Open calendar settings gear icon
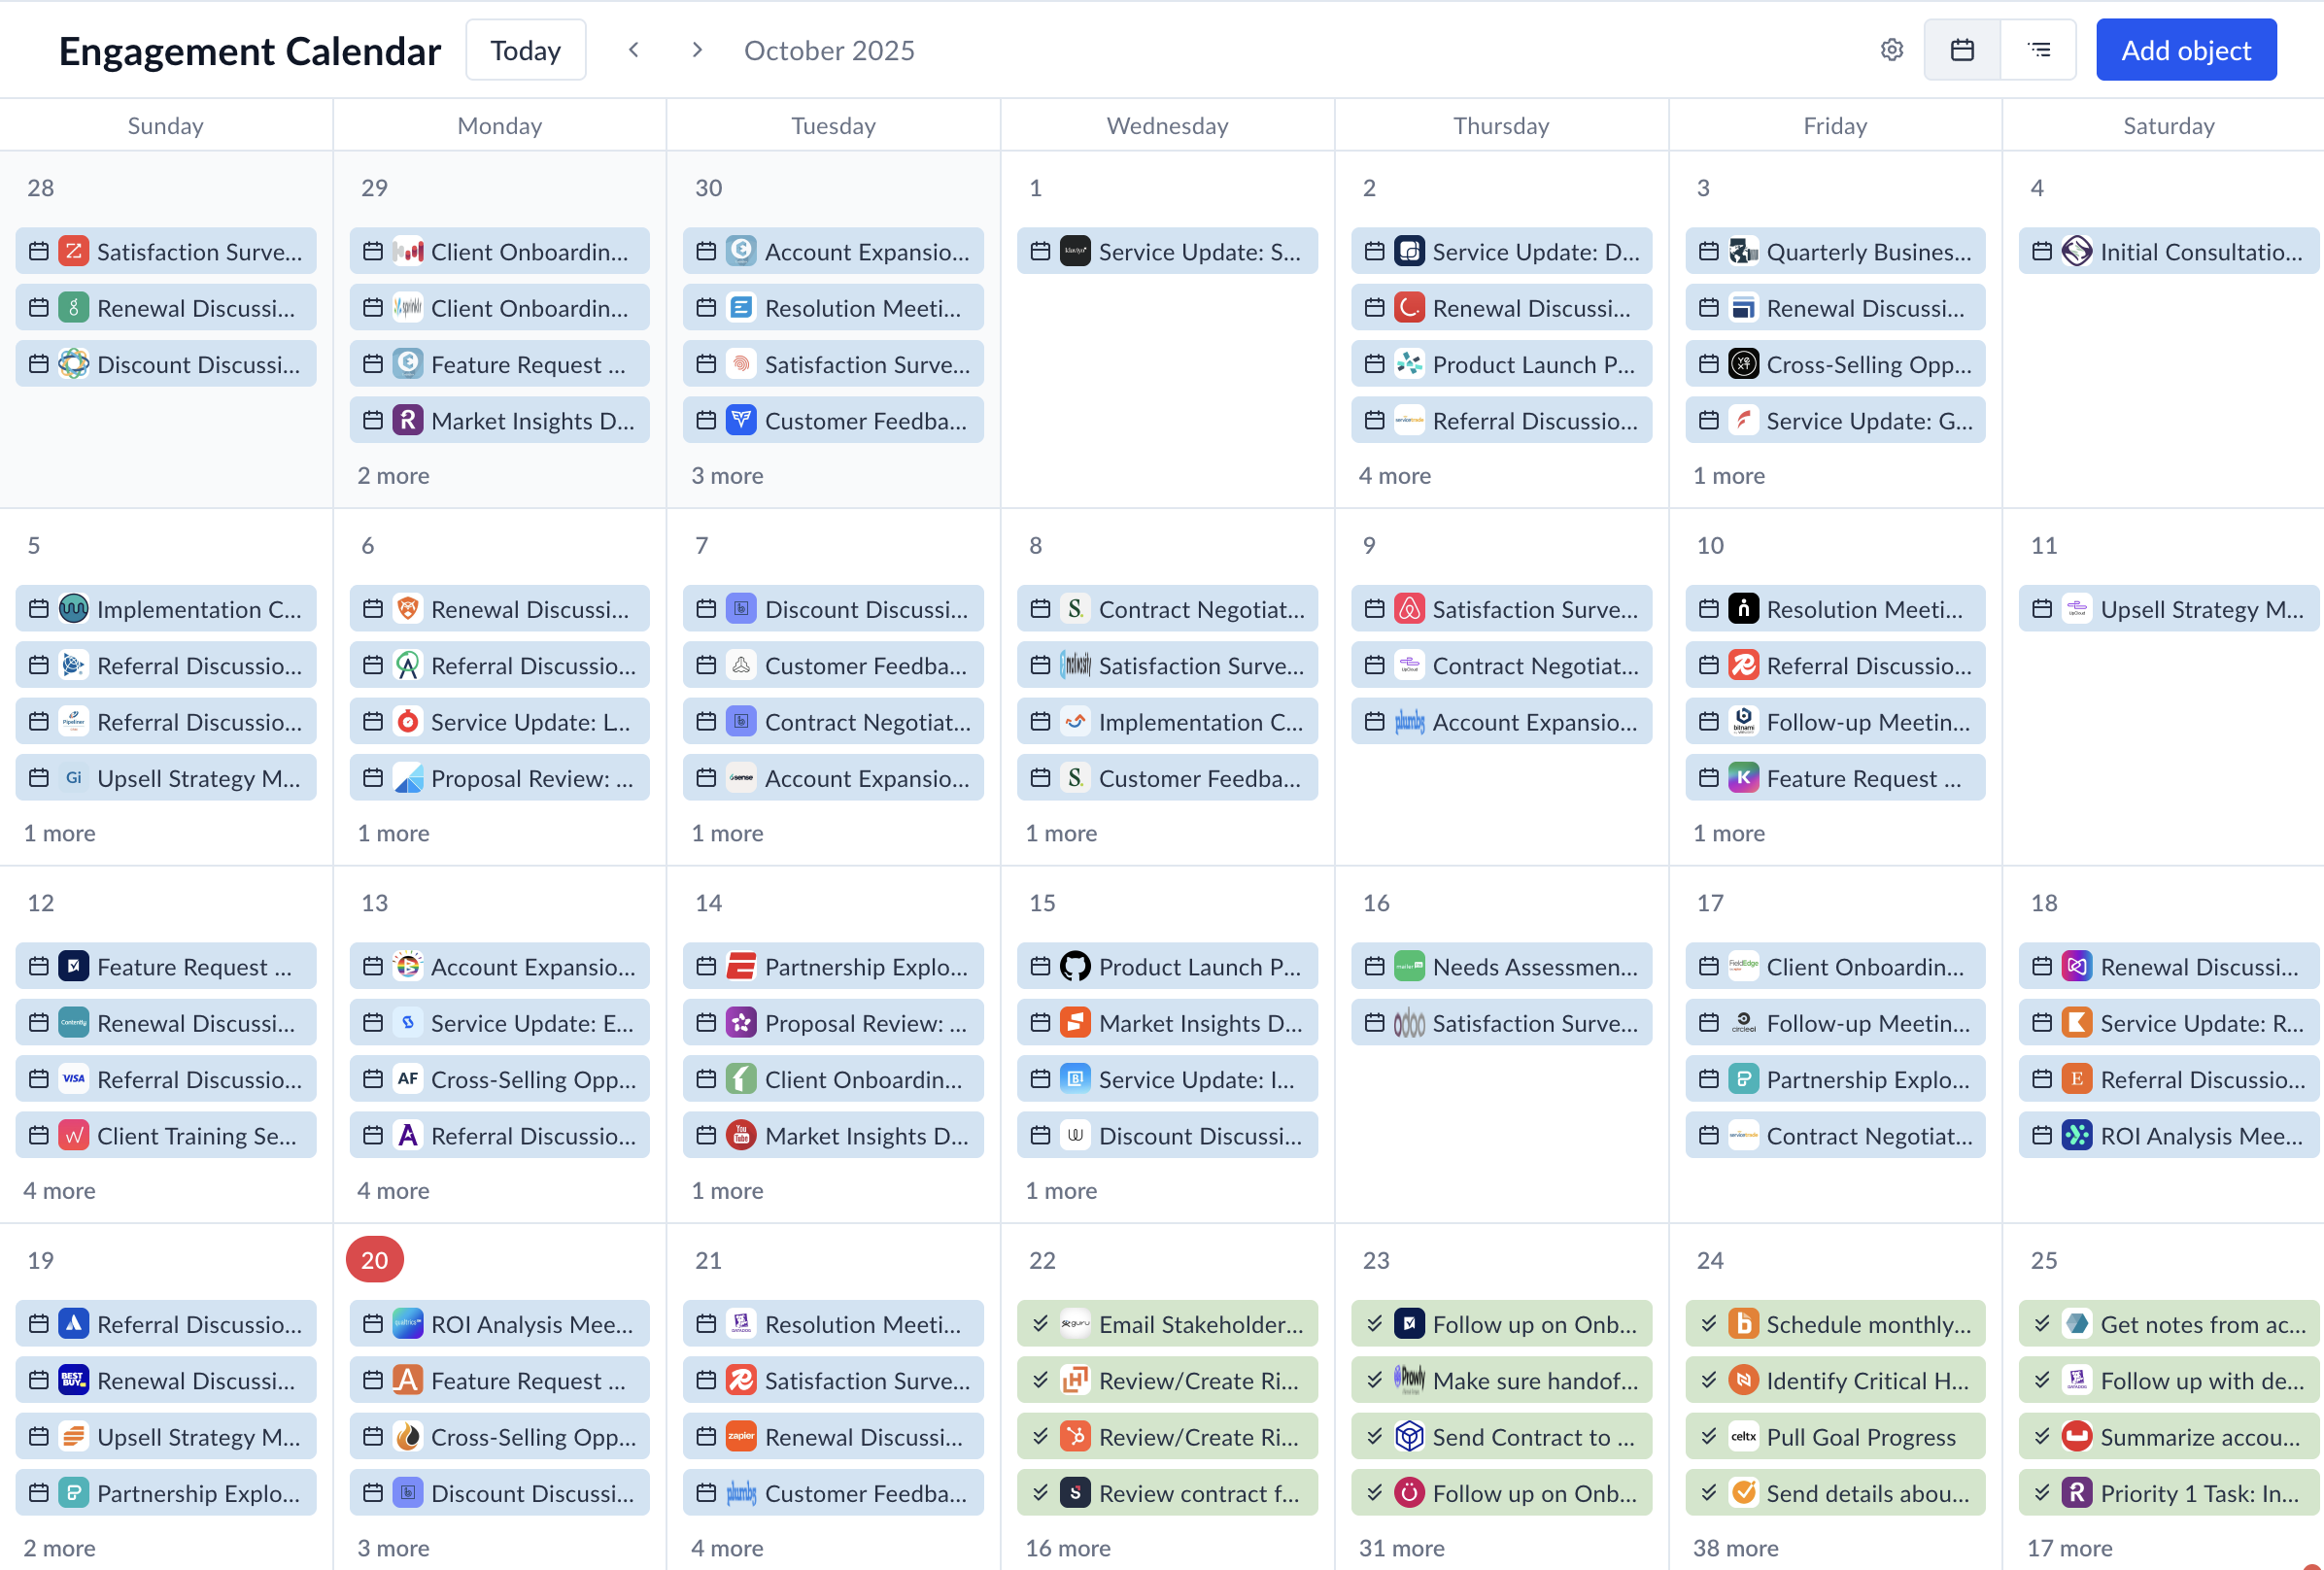This screenshot has height=1570, width=2324. 1891,50
